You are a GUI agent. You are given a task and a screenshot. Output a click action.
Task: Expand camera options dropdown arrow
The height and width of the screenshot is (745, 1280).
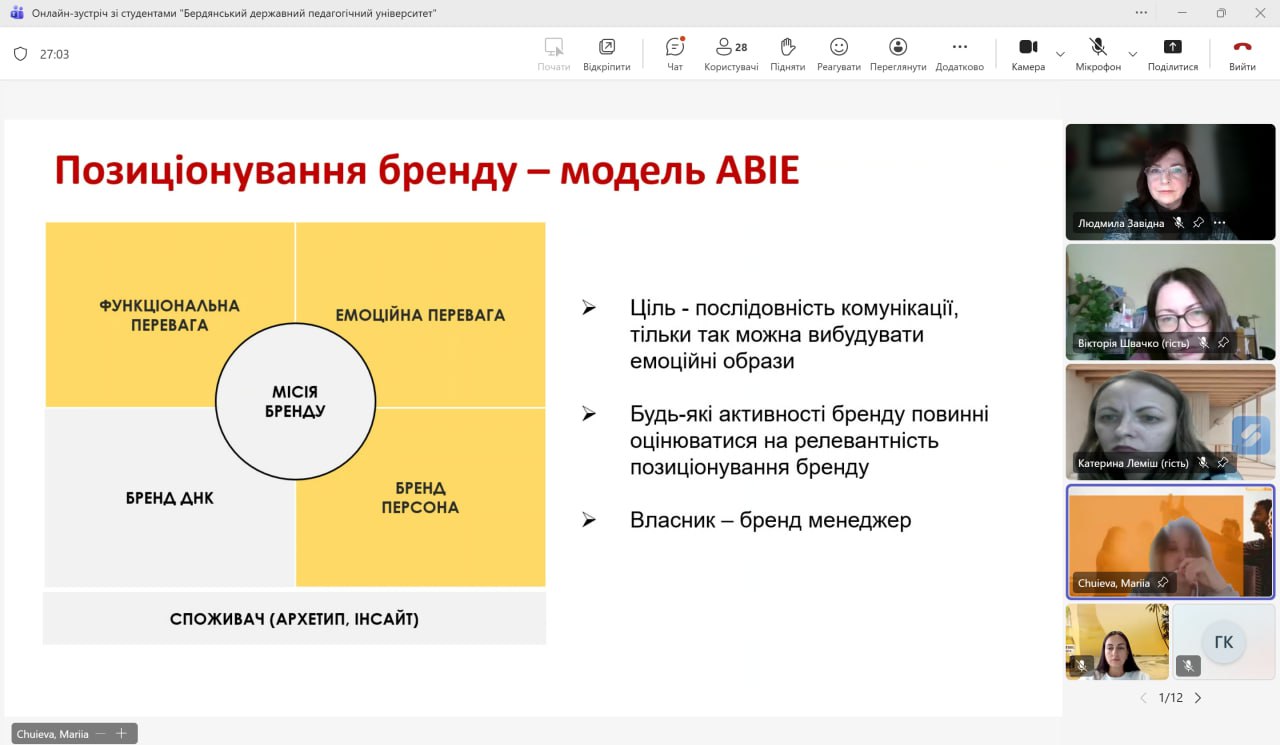point(1060,54)
